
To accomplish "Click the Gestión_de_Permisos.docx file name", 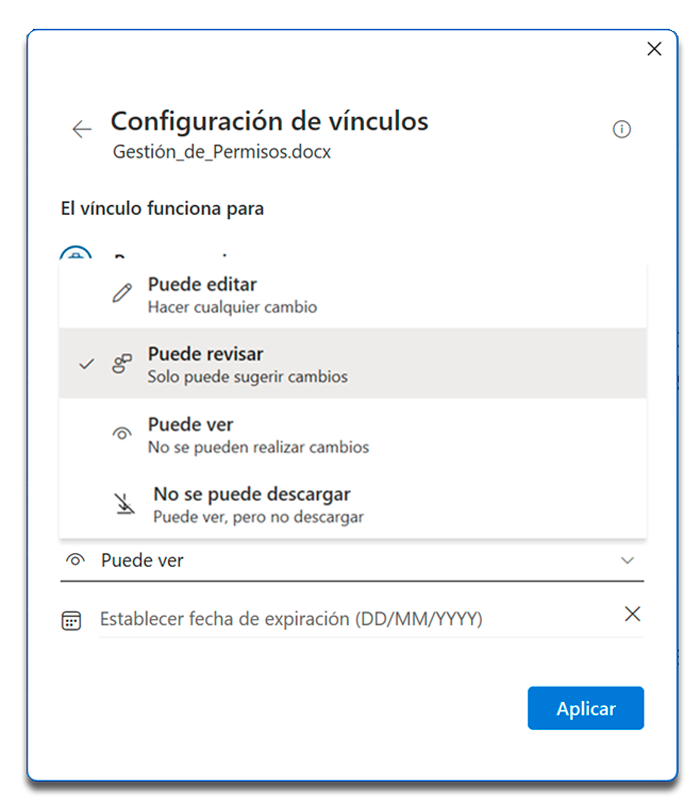I will (x=221, y=153).
